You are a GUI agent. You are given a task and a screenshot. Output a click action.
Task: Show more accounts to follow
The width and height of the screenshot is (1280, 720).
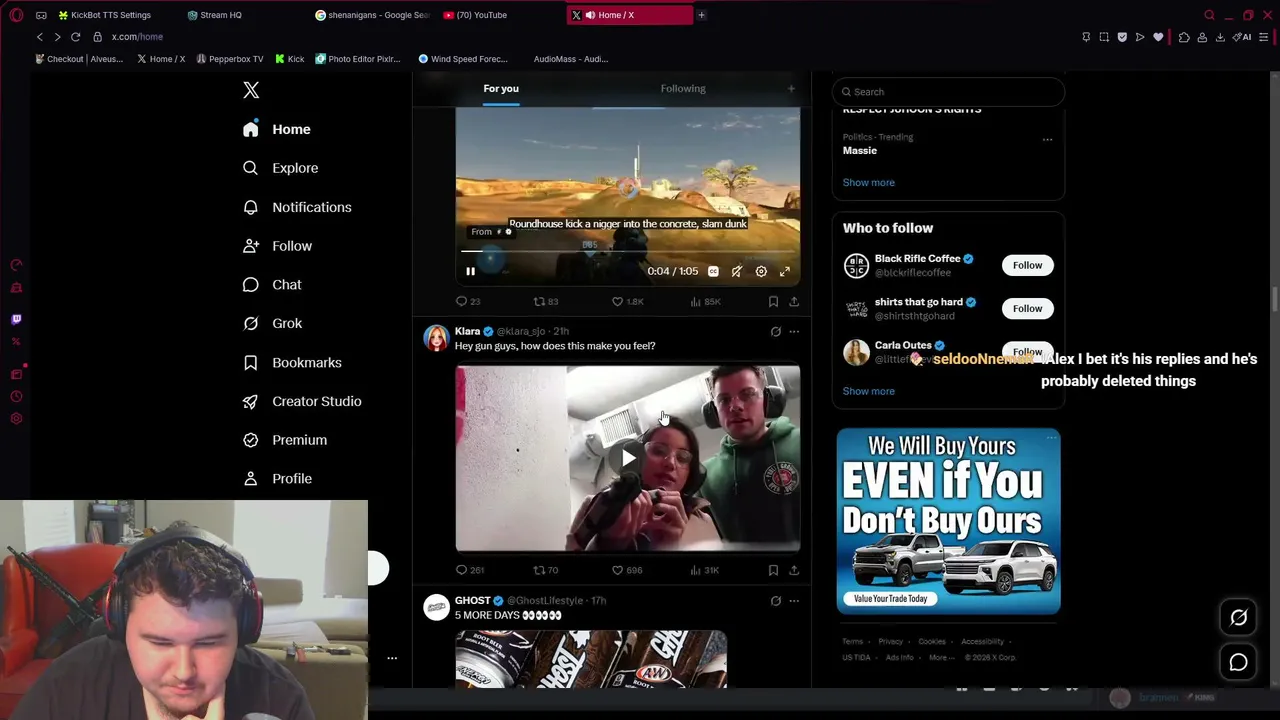click(868, 391)
